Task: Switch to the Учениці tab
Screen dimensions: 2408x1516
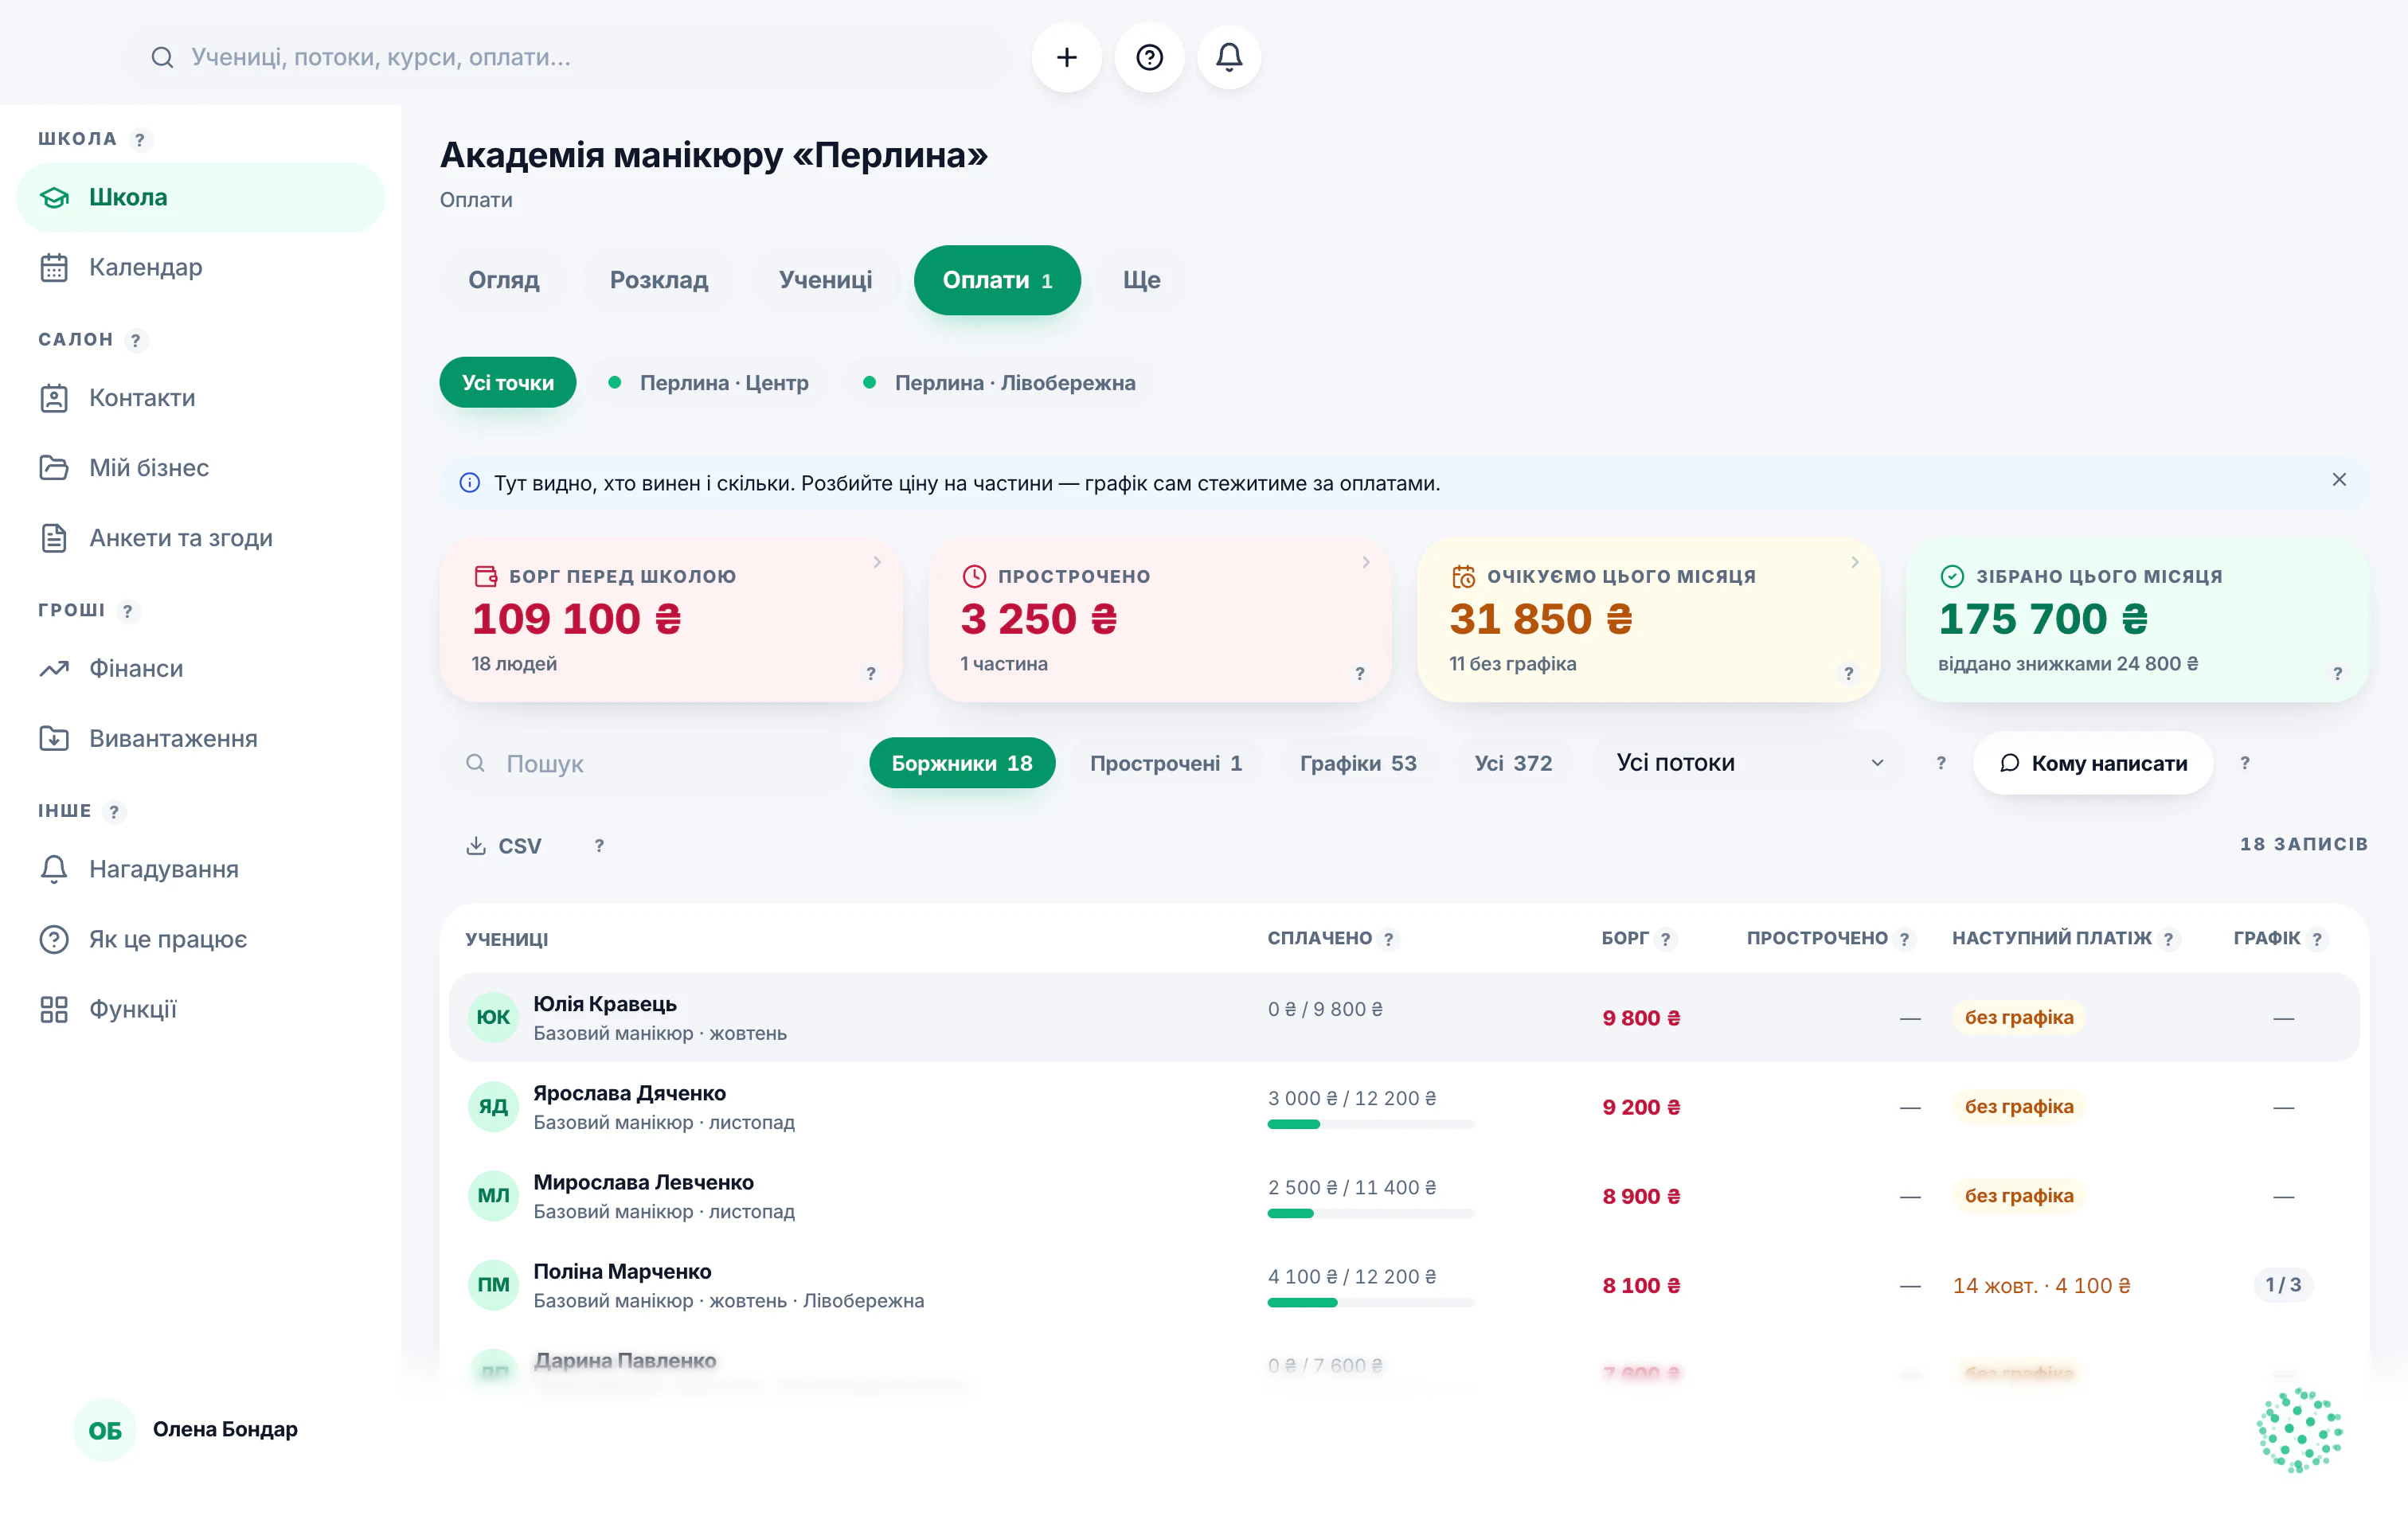Action: click(825, 280)
